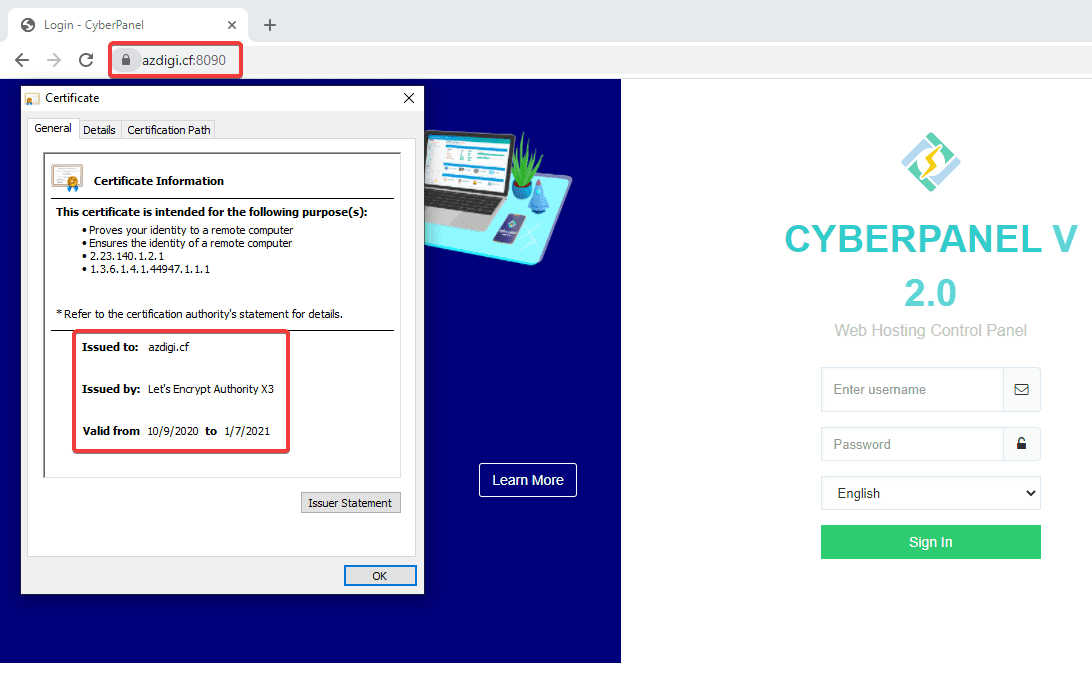Focus the Enter username field

912,390
